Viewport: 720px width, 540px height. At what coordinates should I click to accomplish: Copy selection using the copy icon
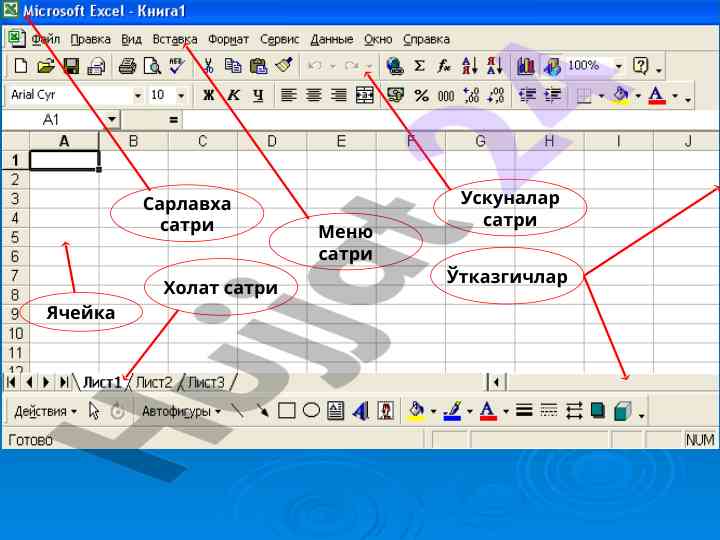[x=233, y=66]
